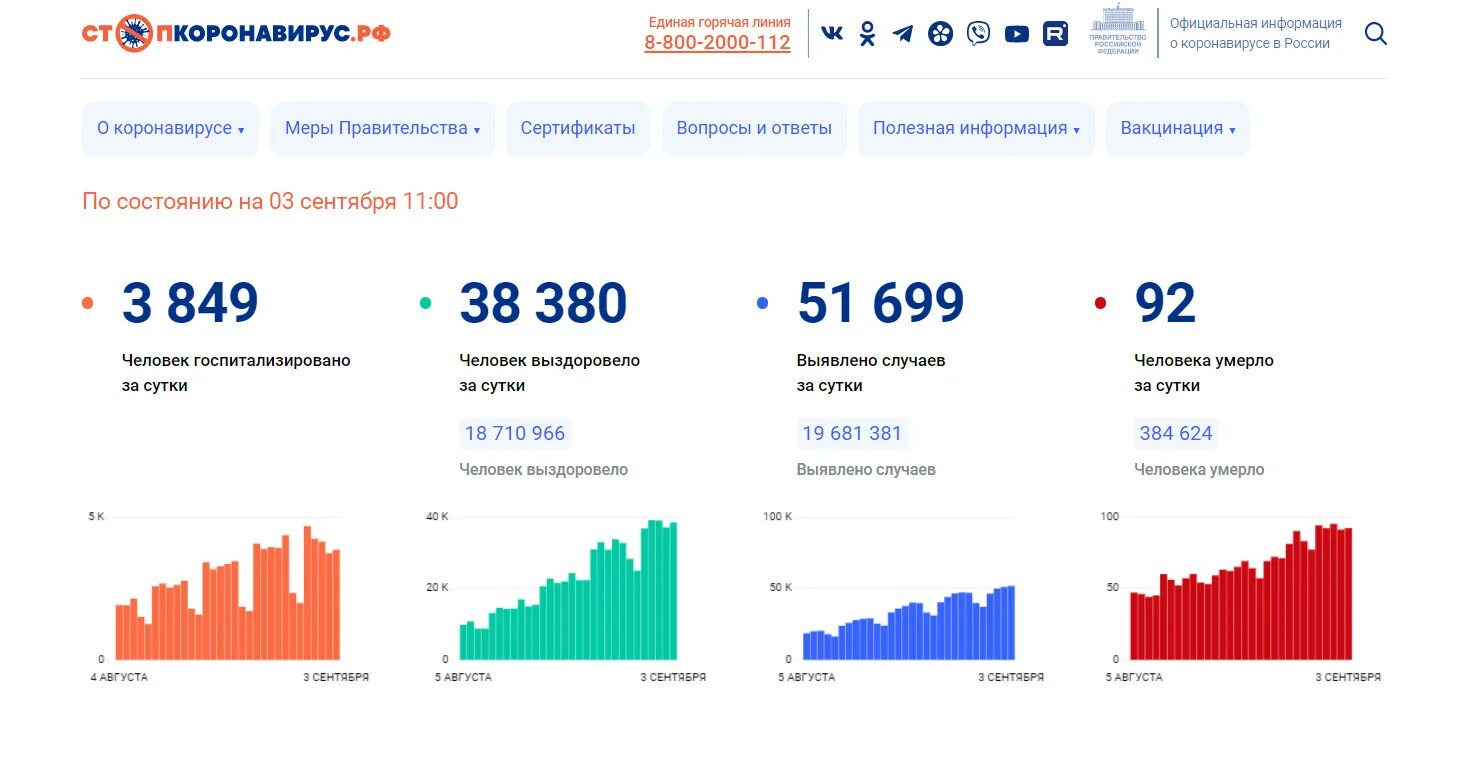Open the Telegram channel icon
This screenshot has height=772, width=1464.
[x=903, y=34]
